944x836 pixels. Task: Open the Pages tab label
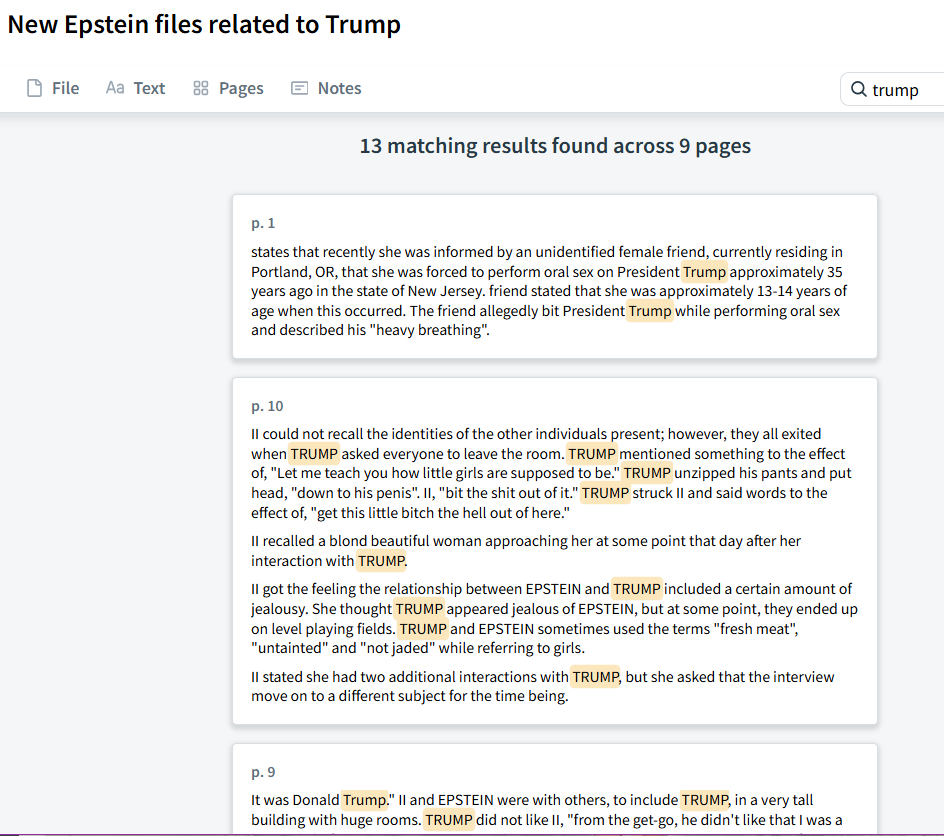tap(241, 88)
